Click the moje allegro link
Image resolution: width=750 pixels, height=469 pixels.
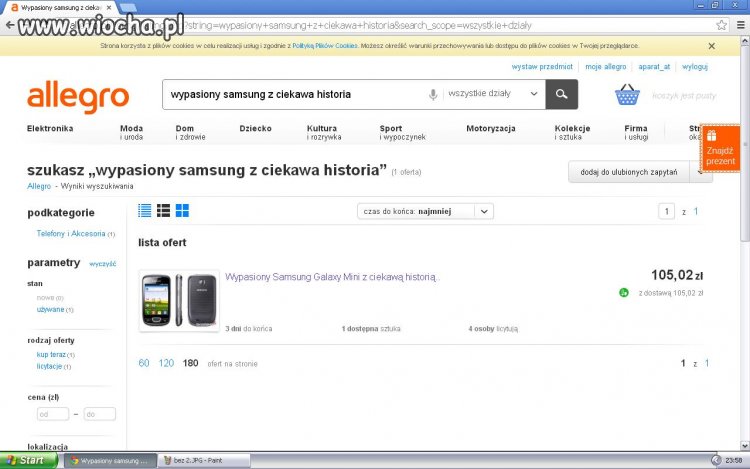[x=606, y=66]
